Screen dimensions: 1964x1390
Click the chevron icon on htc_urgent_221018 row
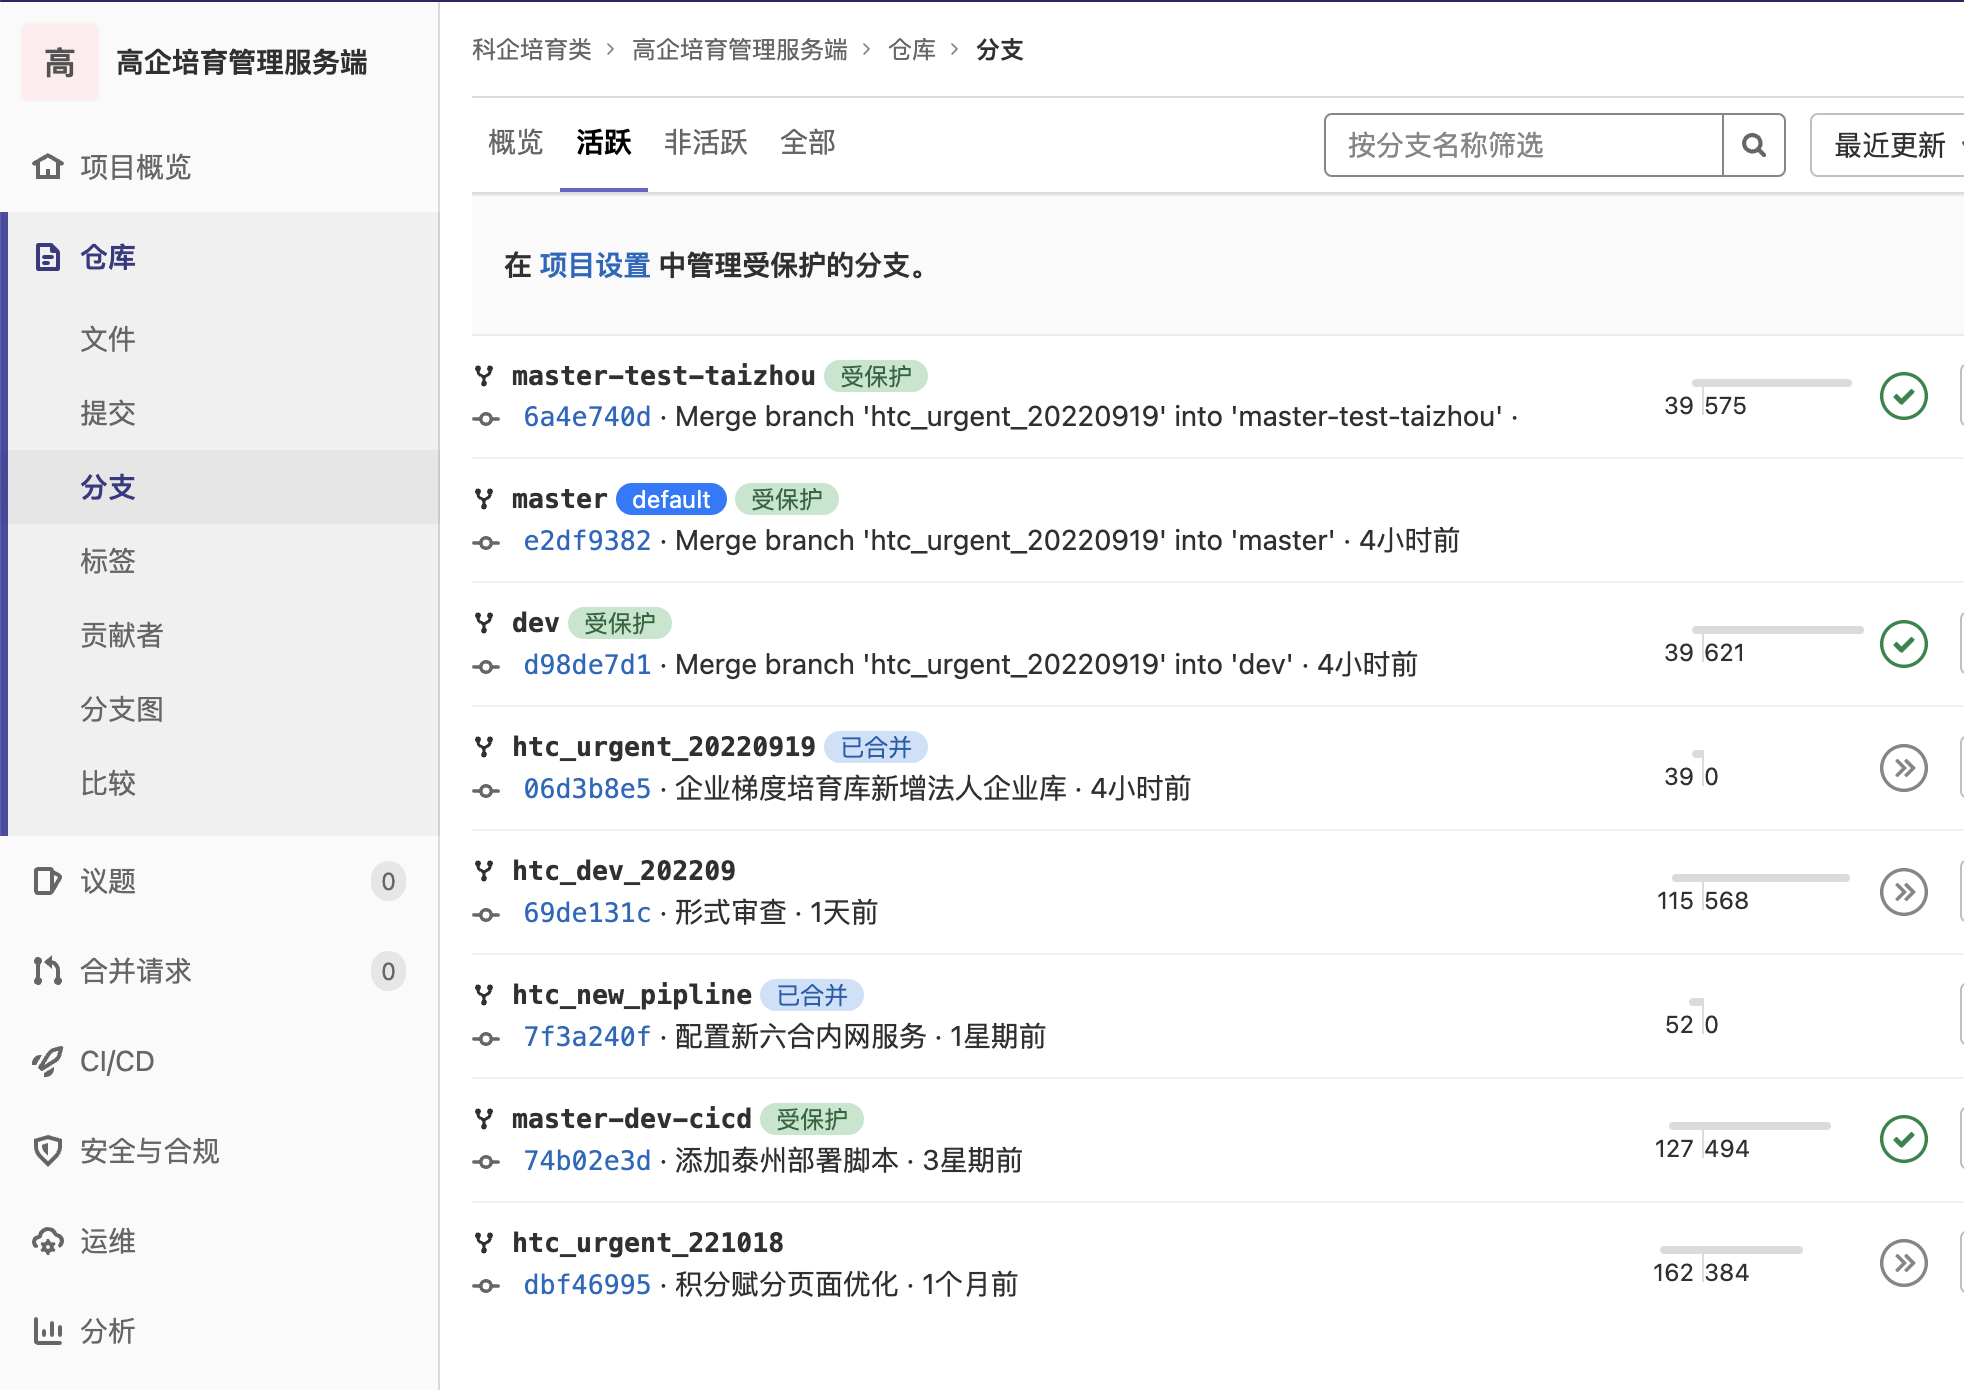pyautogui.click(x=1903, y=1262)
